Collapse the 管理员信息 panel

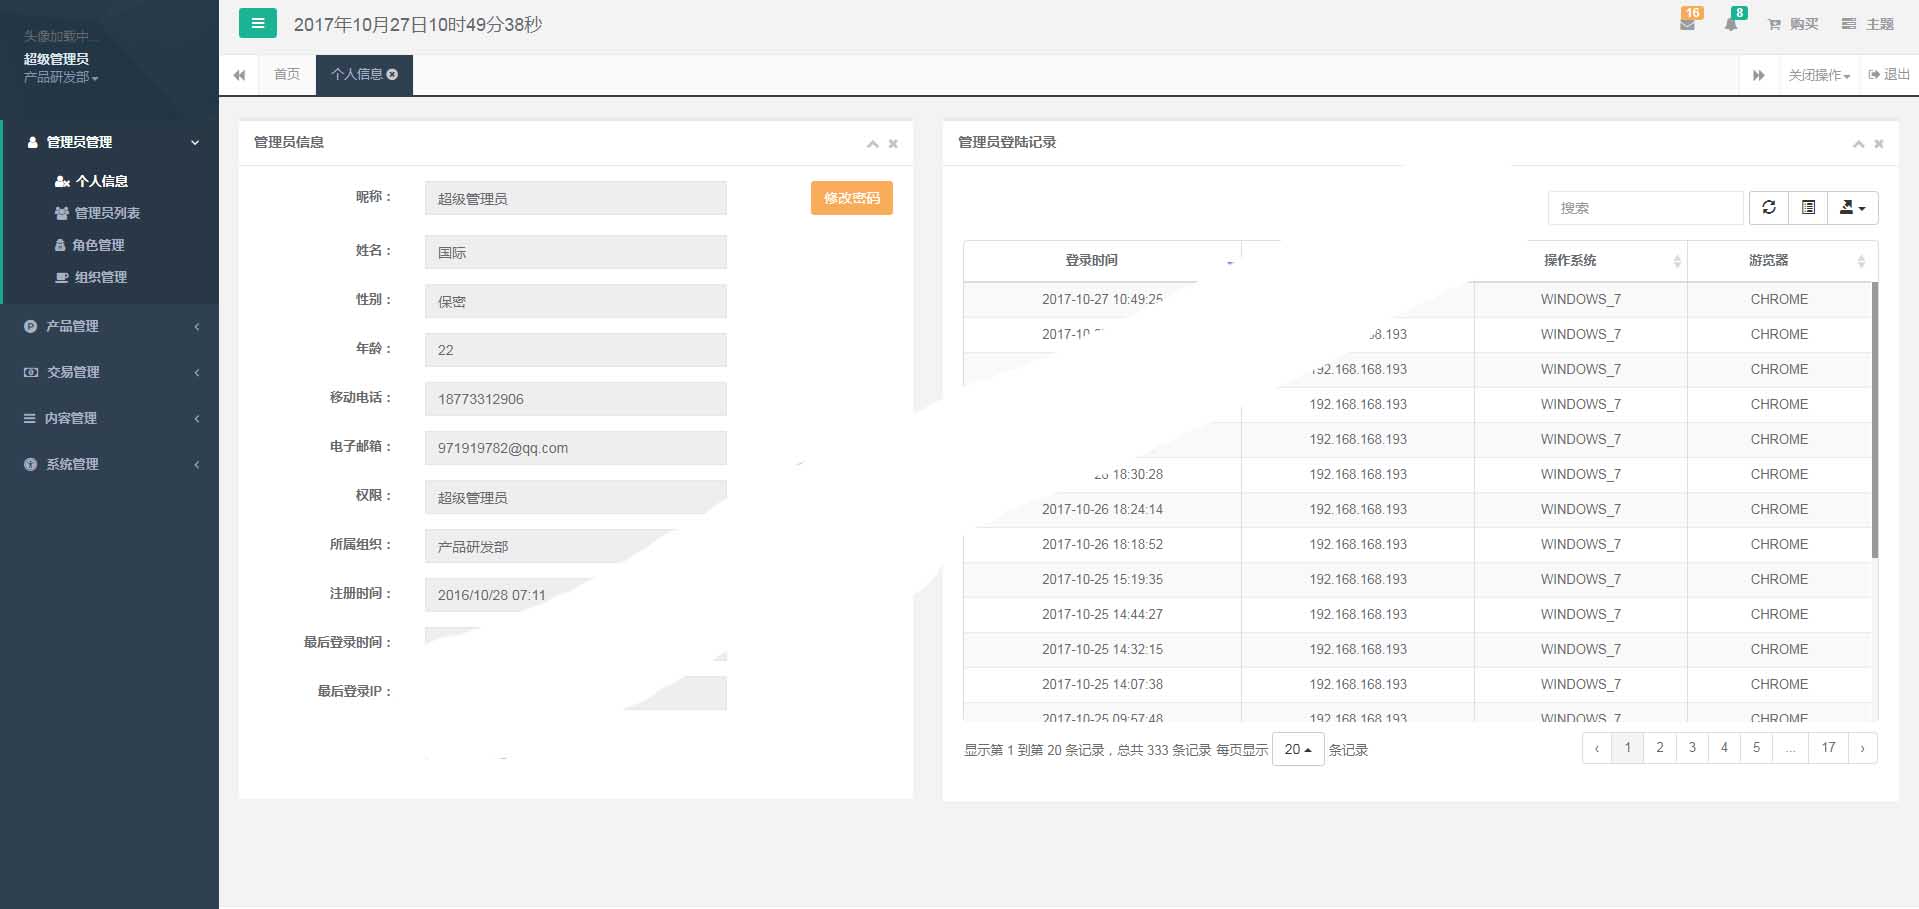pos(872,144)
